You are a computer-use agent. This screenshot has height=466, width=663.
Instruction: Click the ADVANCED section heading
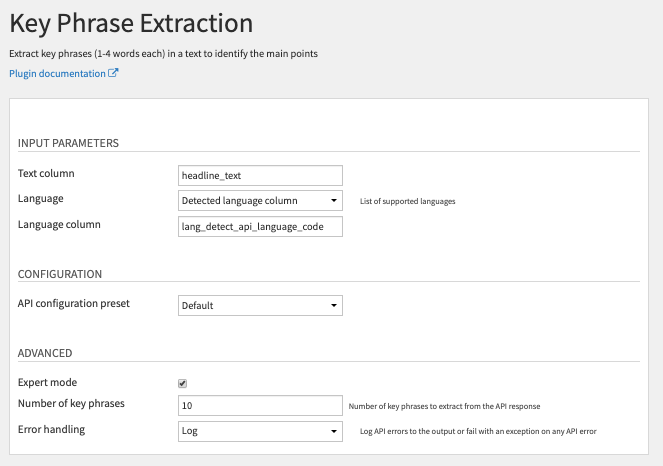click(45, 353)
